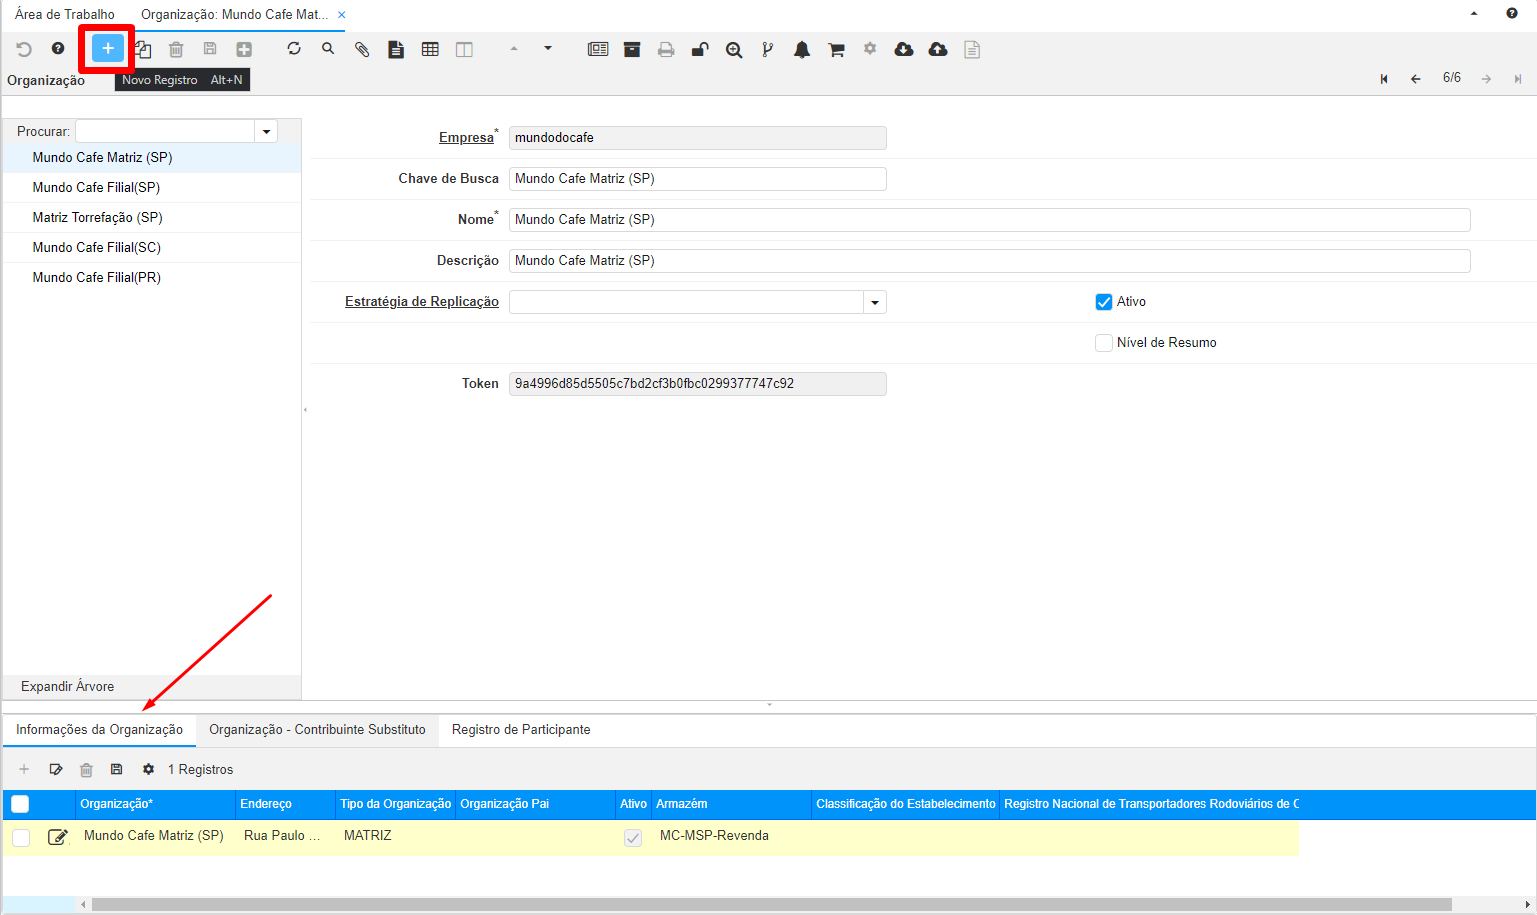The image size is (1537, 915).
Task: Click the Novo Registro plus button
Action: pyautogui.click(x=108, y=49)
